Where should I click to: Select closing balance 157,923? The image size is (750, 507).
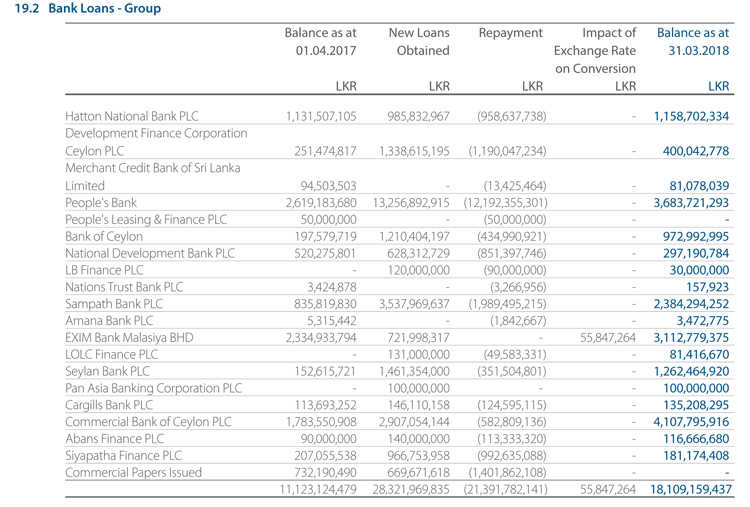[707, 287]
